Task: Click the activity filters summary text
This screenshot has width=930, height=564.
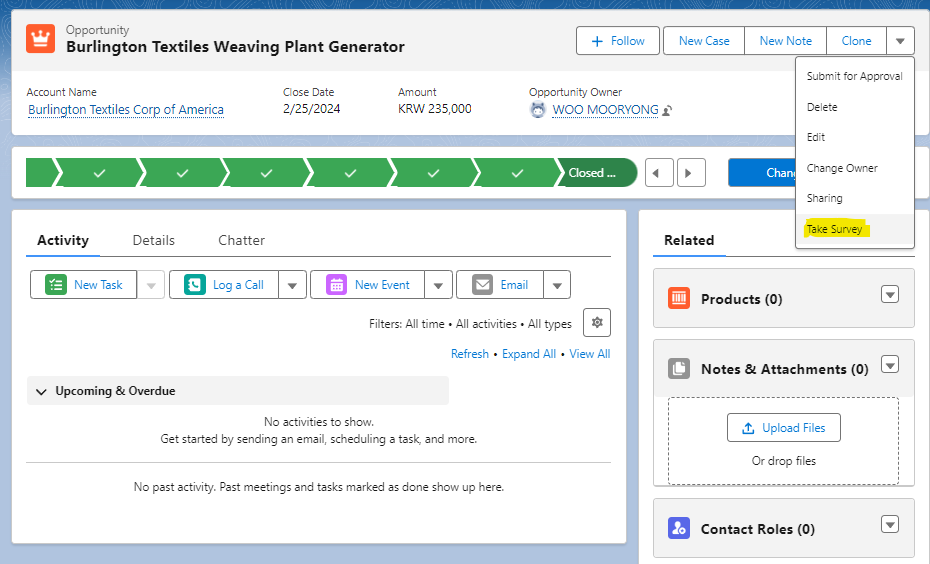Action: (470, 324)
